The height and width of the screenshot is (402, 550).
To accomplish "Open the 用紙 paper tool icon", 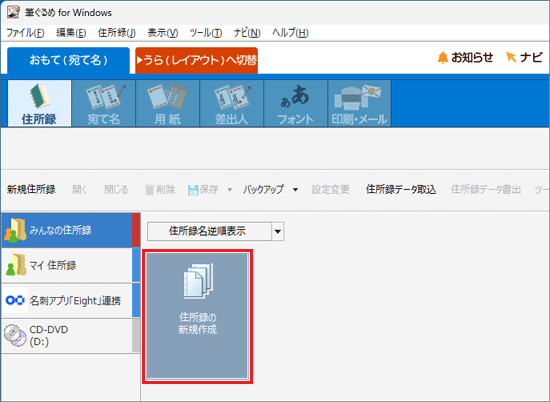I will [168, 103].
